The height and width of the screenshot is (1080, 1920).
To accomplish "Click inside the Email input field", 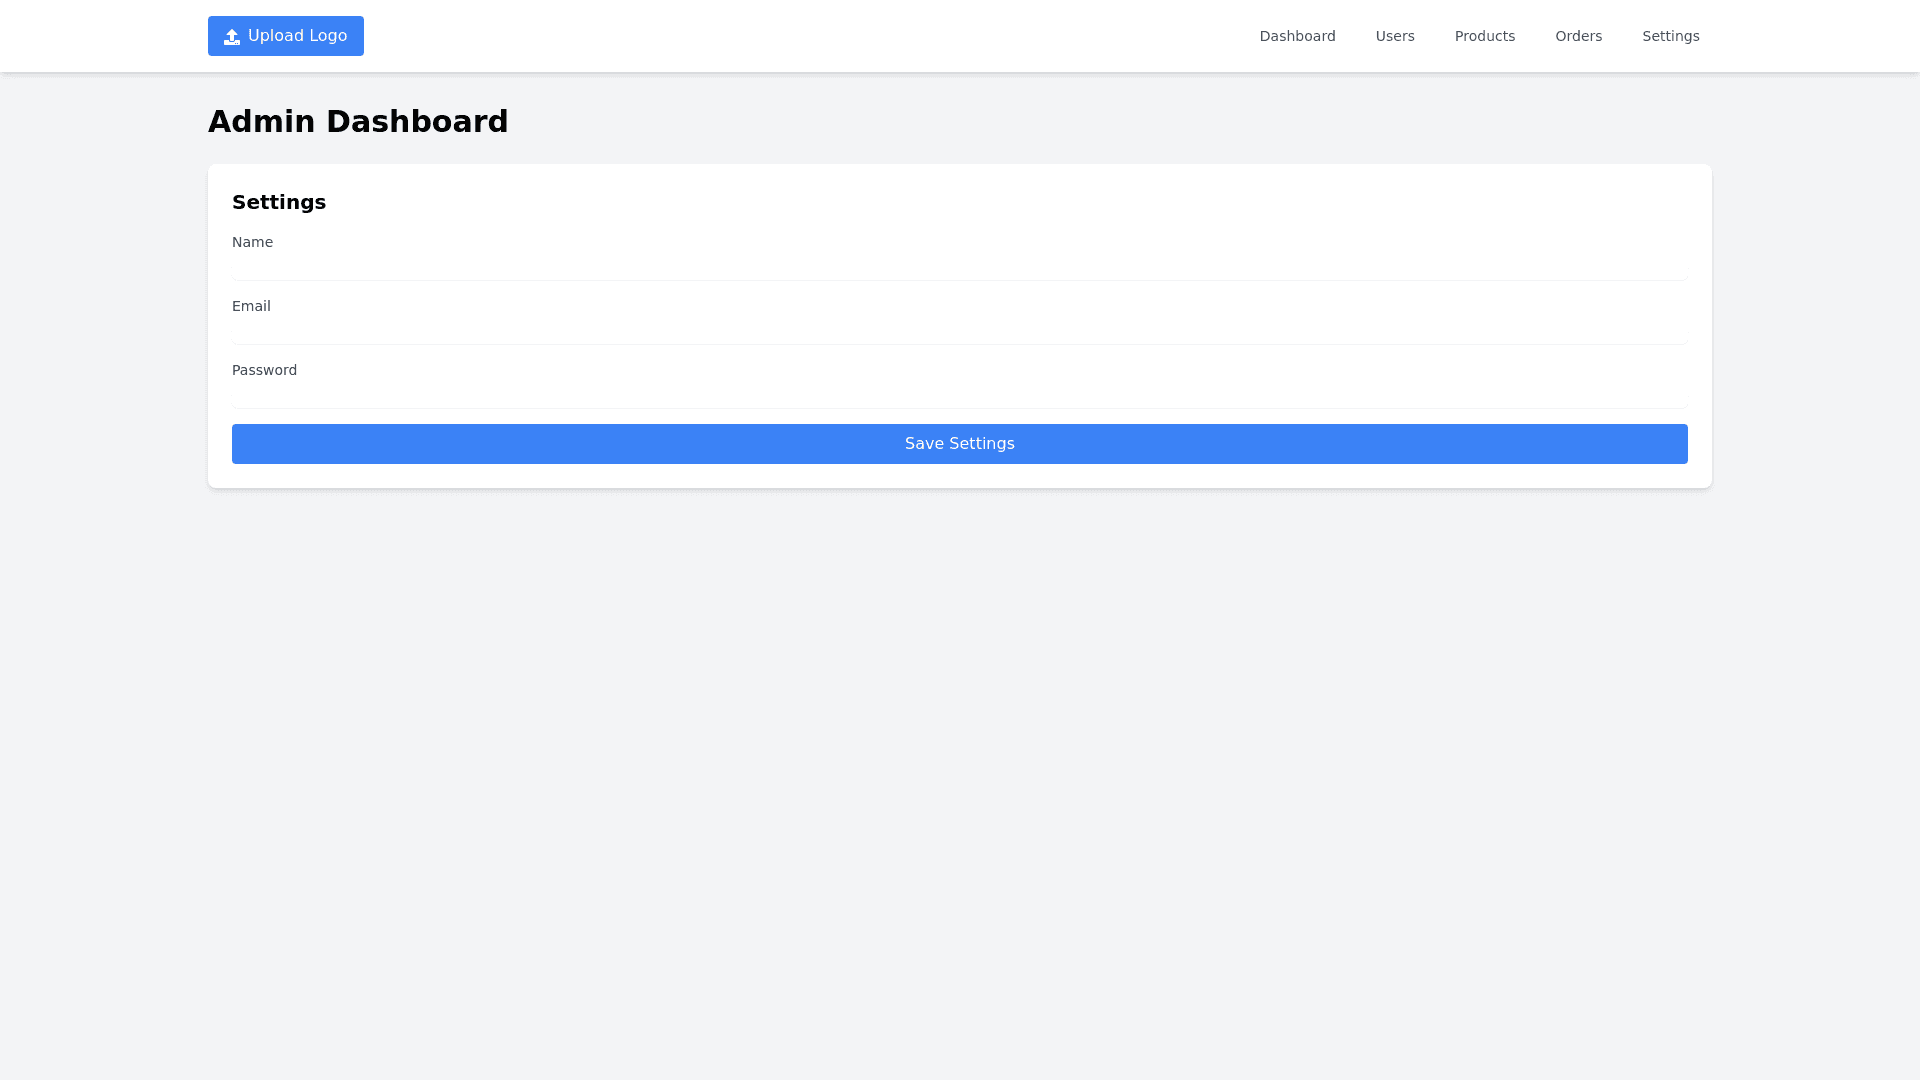I will [959, 332].
